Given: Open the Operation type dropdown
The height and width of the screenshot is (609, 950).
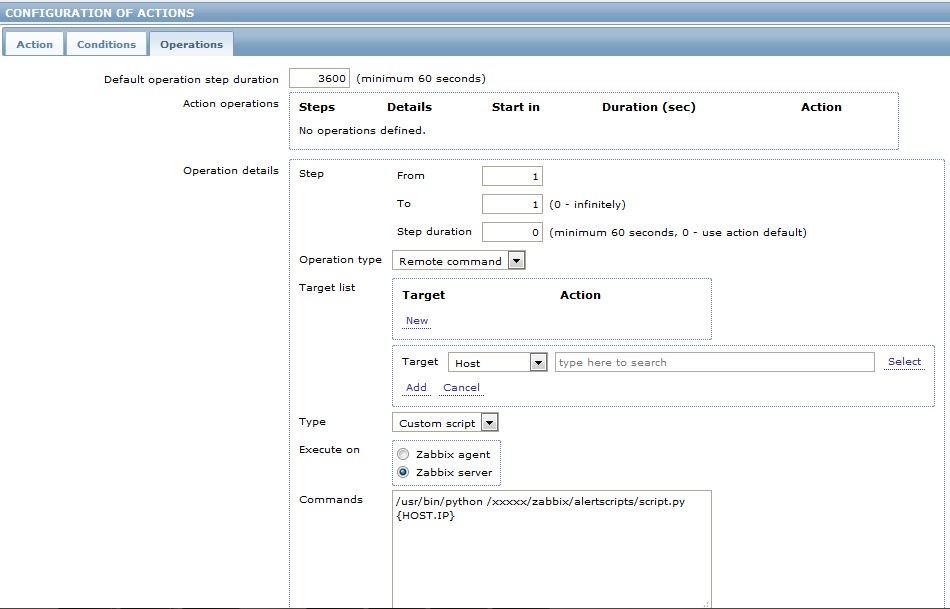Looking at the screenshot, I should (x=458, y=261).
